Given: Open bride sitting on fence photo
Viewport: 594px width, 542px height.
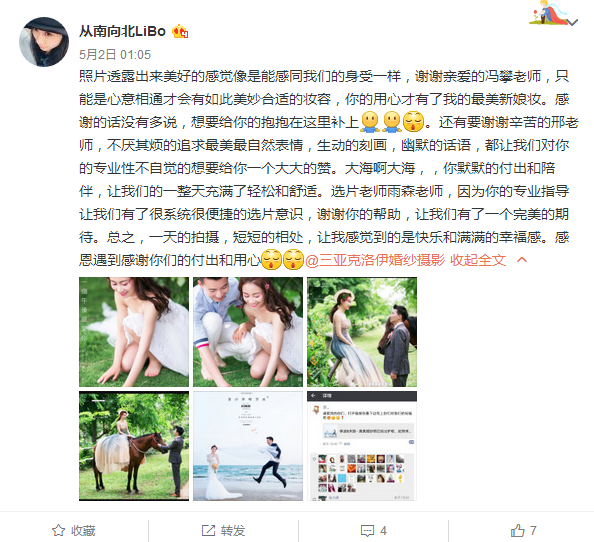Looking at the screenshot, I should (362, 332).
